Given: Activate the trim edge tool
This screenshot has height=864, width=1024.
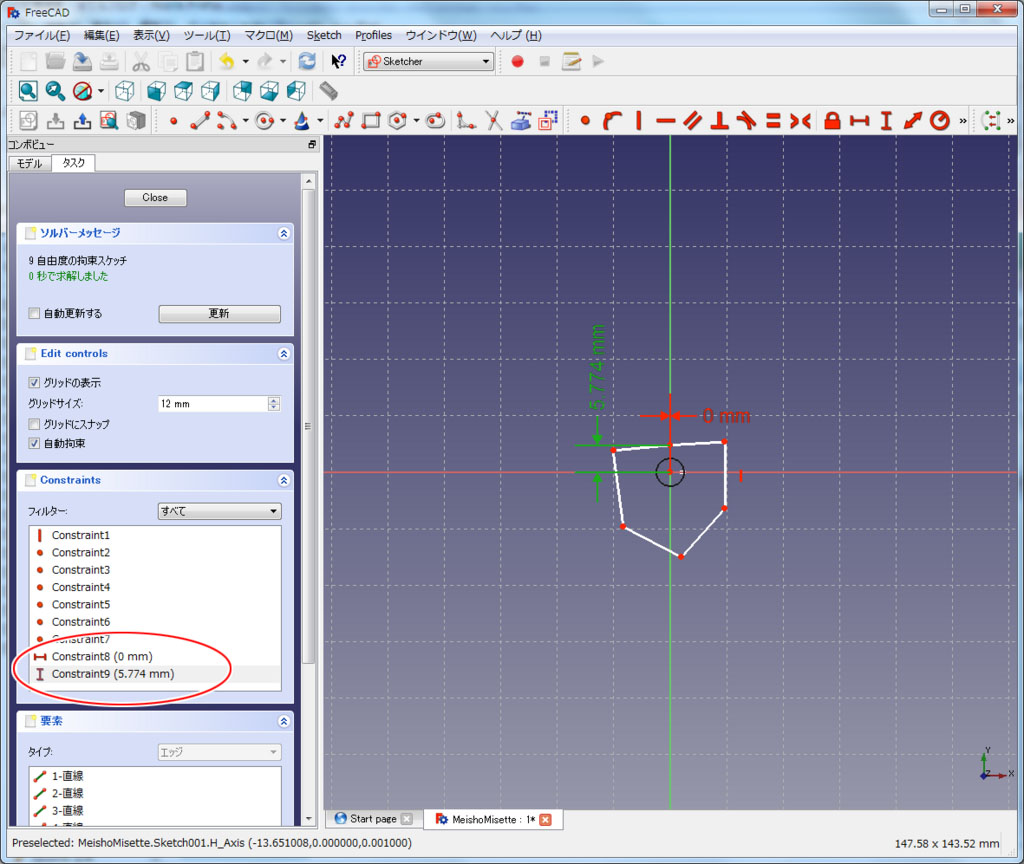Looking at the screenshot, I should (494, 121).
